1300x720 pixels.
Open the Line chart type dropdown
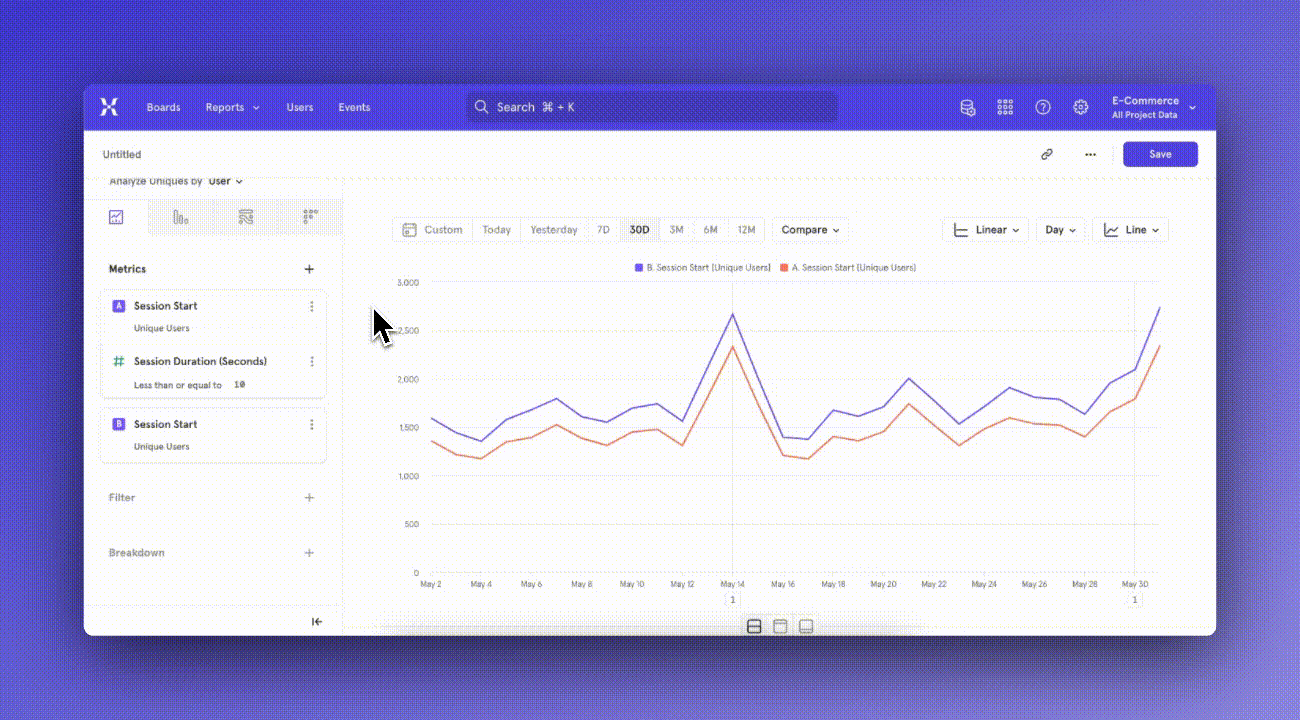[1130, 230]
